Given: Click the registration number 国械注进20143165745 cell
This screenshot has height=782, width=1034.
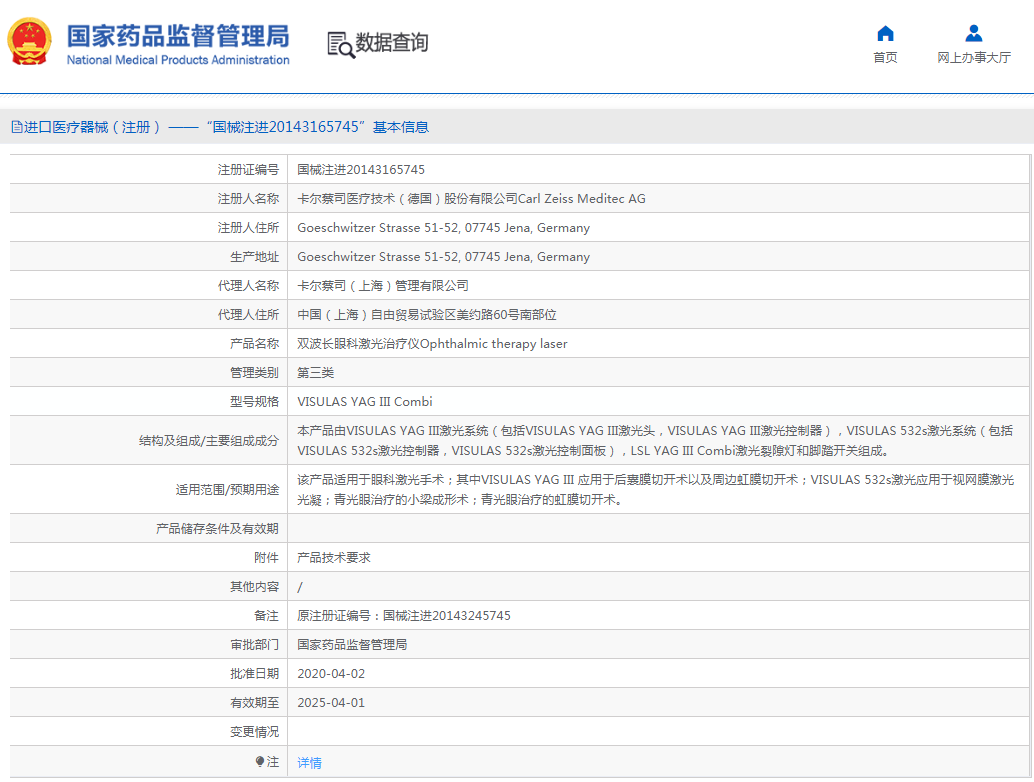Looking at the screenshot, I should 361,170.
